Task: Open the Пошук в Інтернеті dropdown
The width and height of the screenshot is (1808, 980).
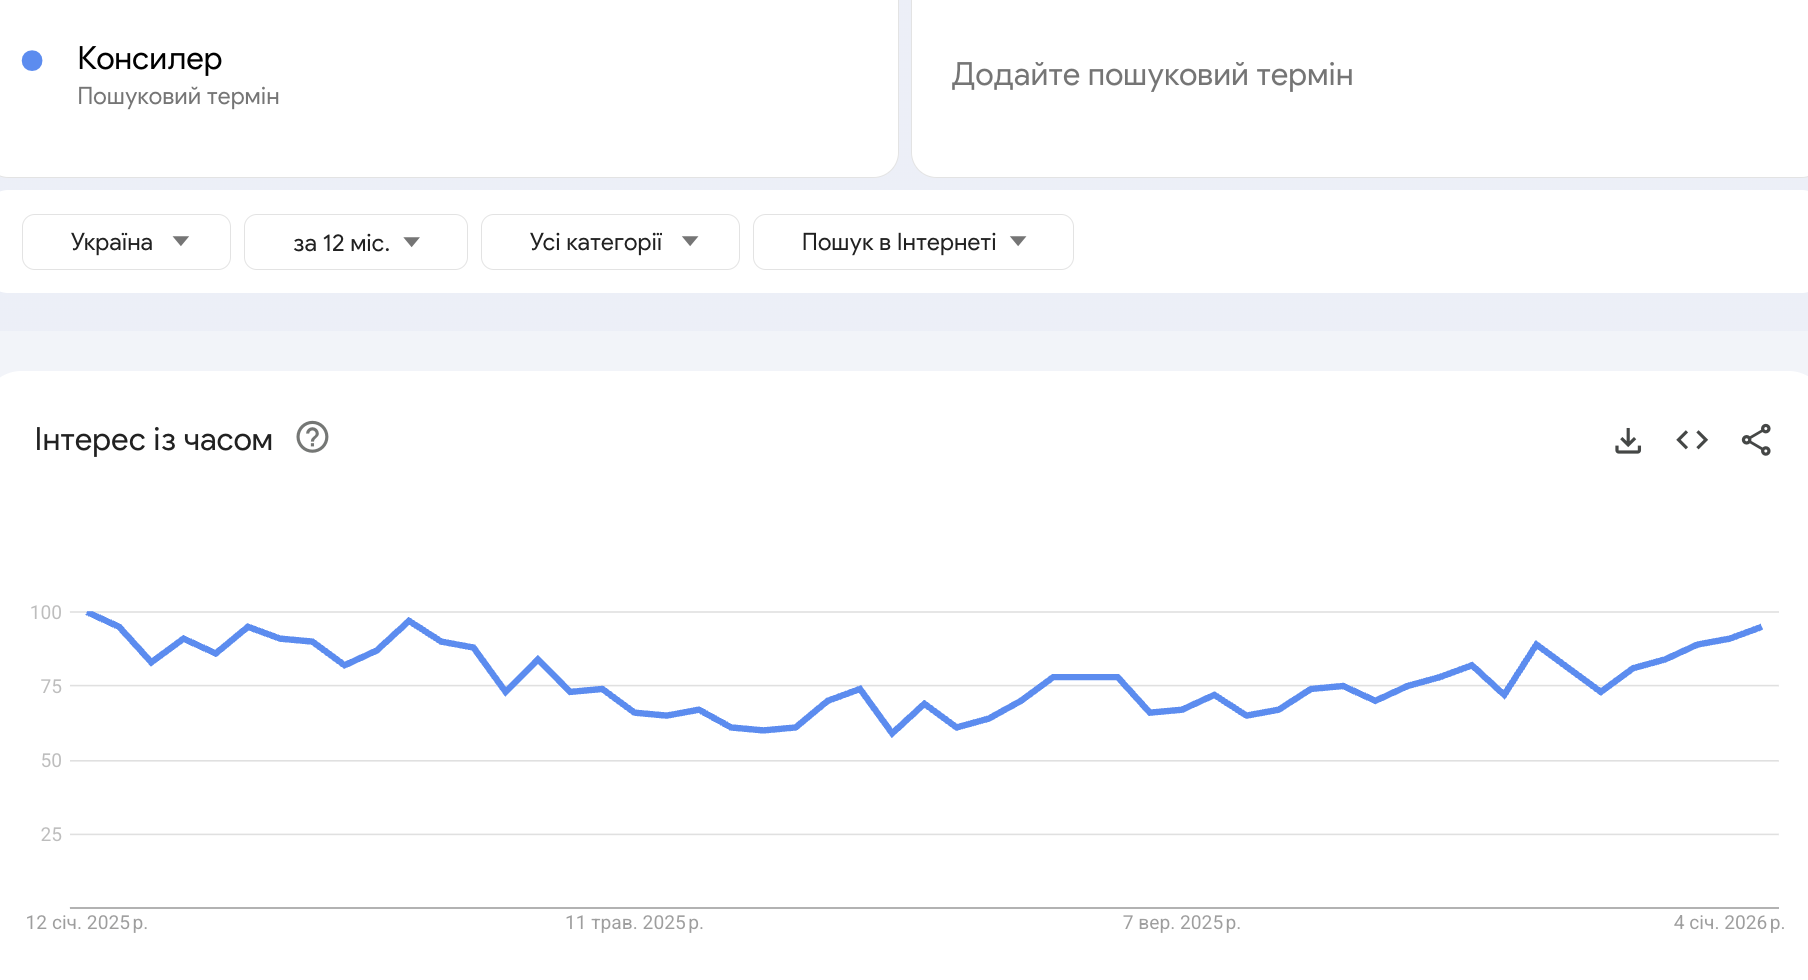Action: [x=913, y=241]
